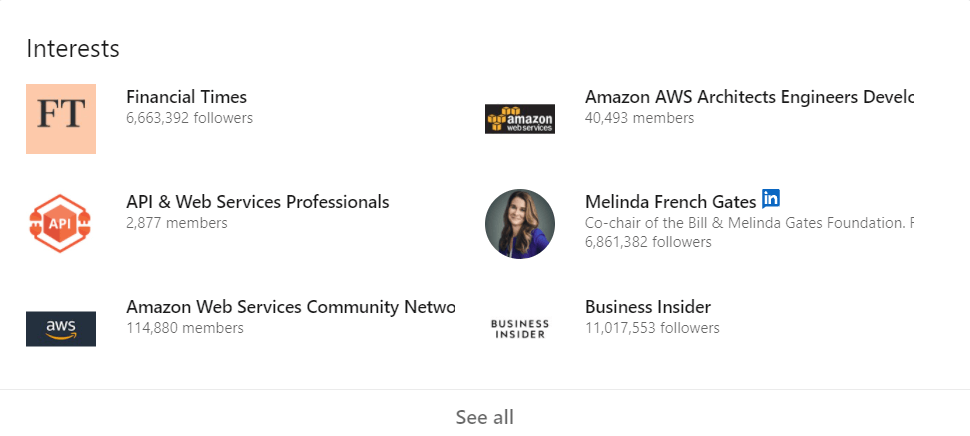This screenshot has height=436, width=970.
Task: Click the Co-chair foundation description text
Action: [747, 222]
